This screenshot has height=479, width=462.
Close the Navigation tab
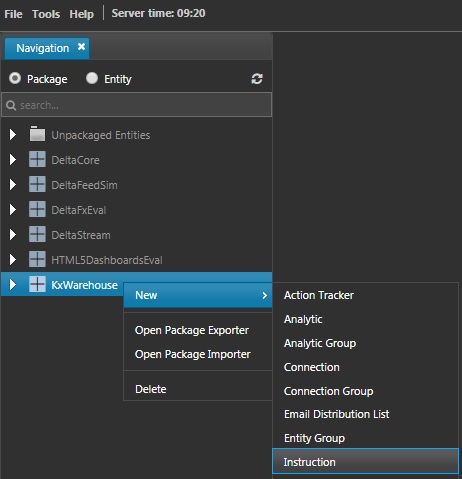pyautogui.click(x=81, y=47)
